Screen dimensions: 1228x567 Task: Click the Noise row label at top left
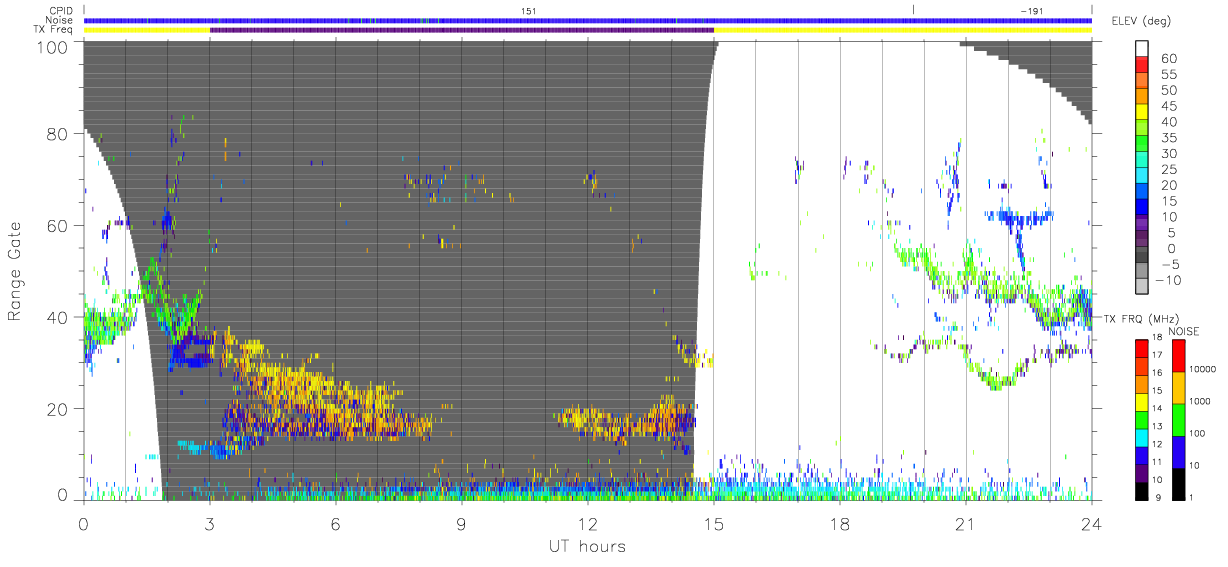coord(61,20)
